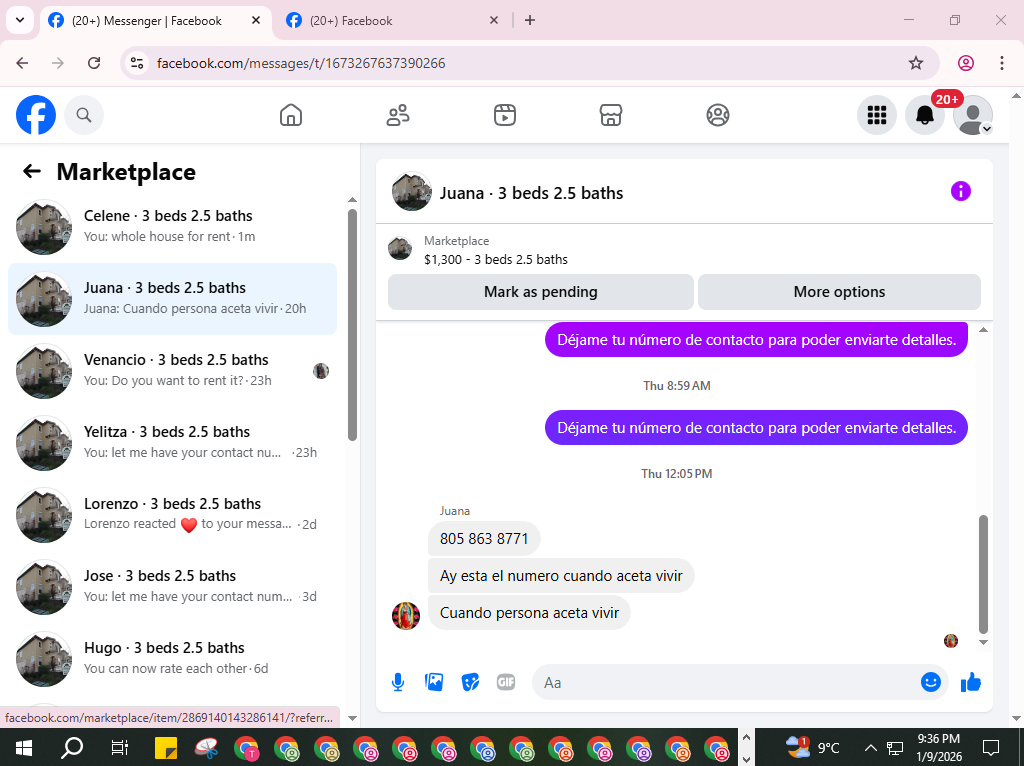
Task: Reload the page
Action: point(94,63)
